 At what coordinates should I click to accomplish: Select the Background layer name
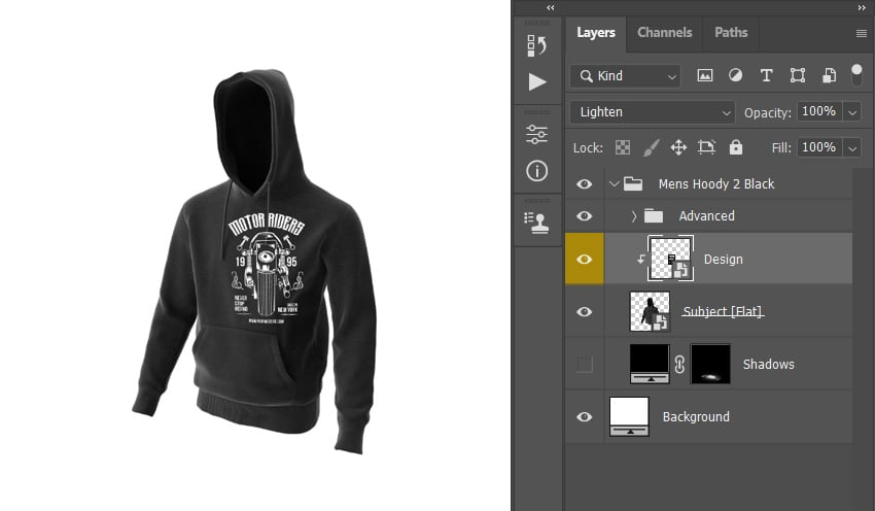(x=696, y=417)
